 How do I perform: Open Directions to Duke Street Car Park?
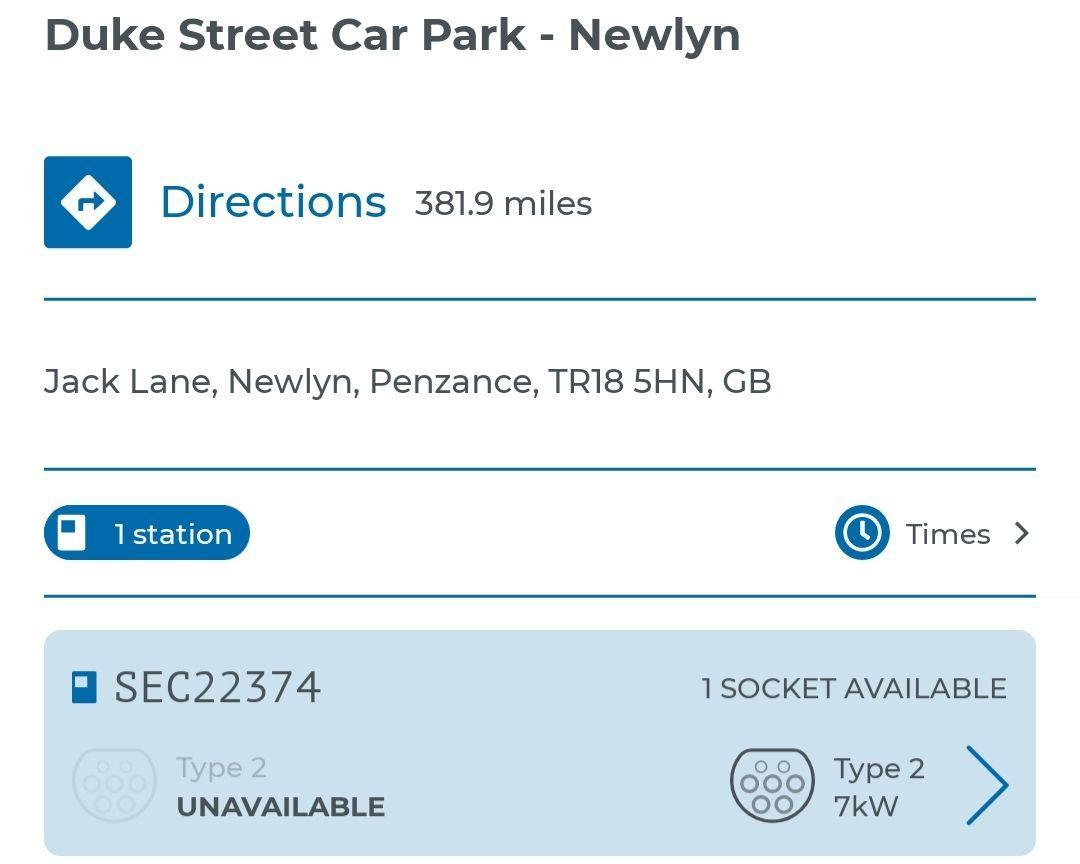tap(273, 201)
